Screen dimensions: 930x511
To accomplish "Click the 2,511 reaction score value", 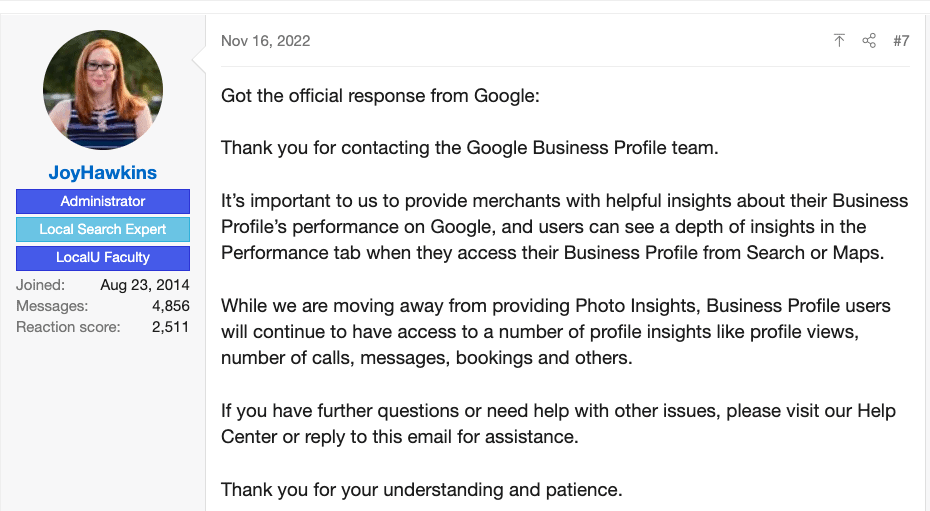I will click(x=171, y=327).
